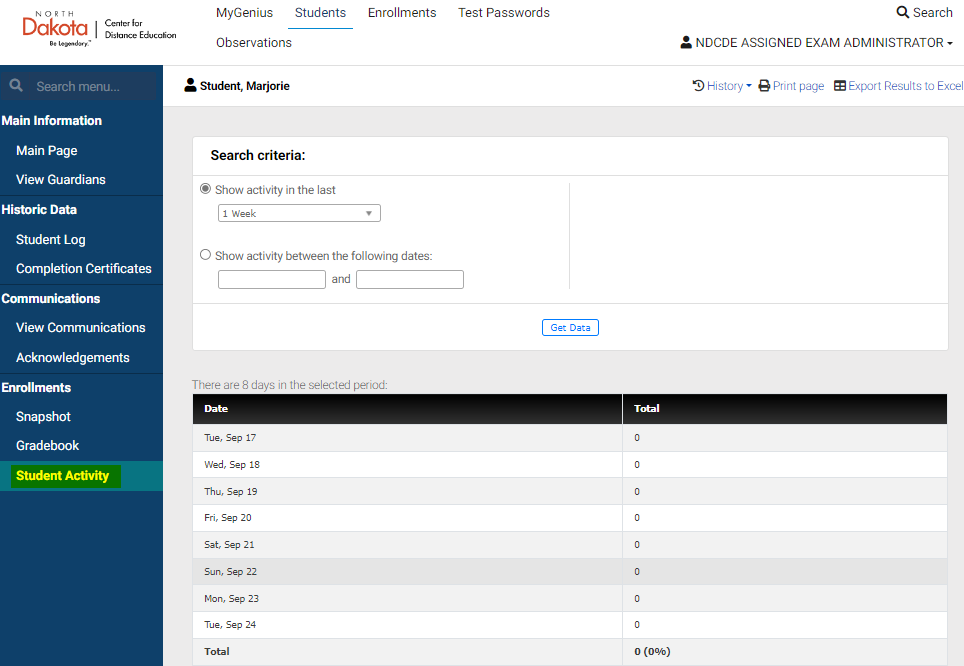This screenshot has height=666, width=964.
Task: Open Student Log in the sidebar
Action: 50,239
